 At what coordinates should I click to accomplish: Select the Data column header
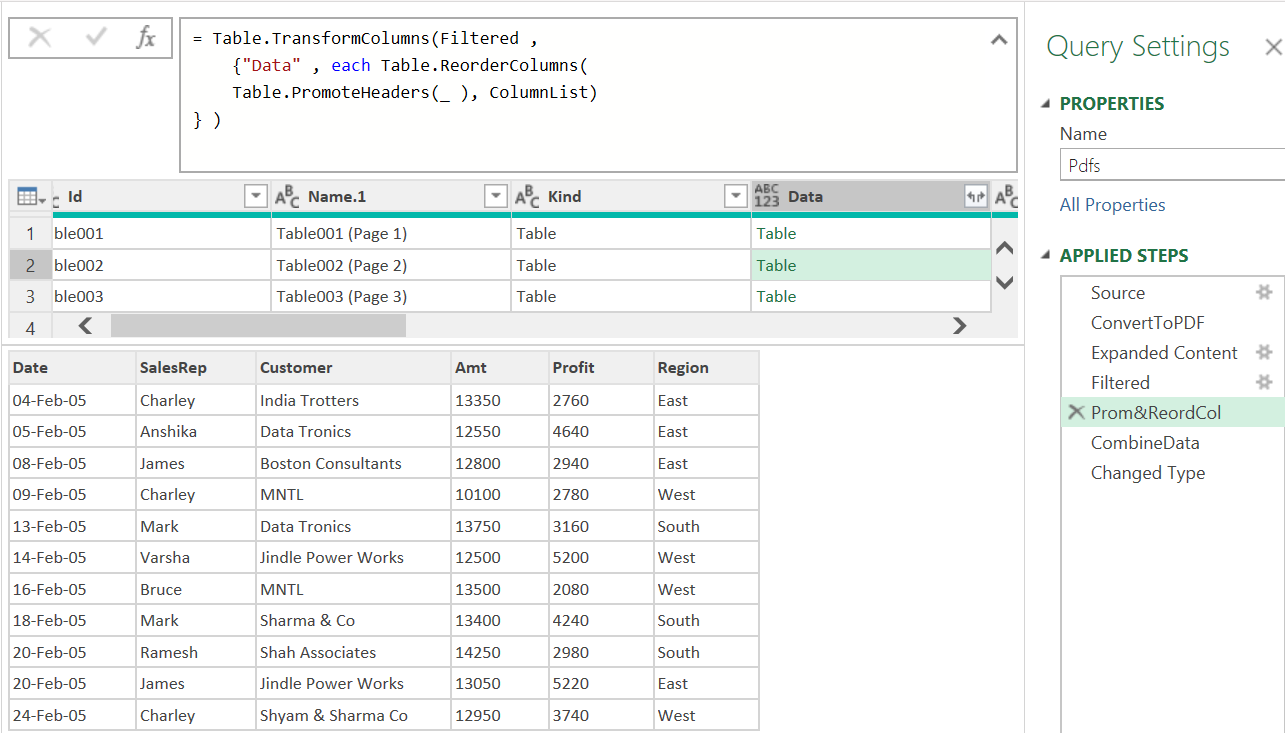(871, 197)
